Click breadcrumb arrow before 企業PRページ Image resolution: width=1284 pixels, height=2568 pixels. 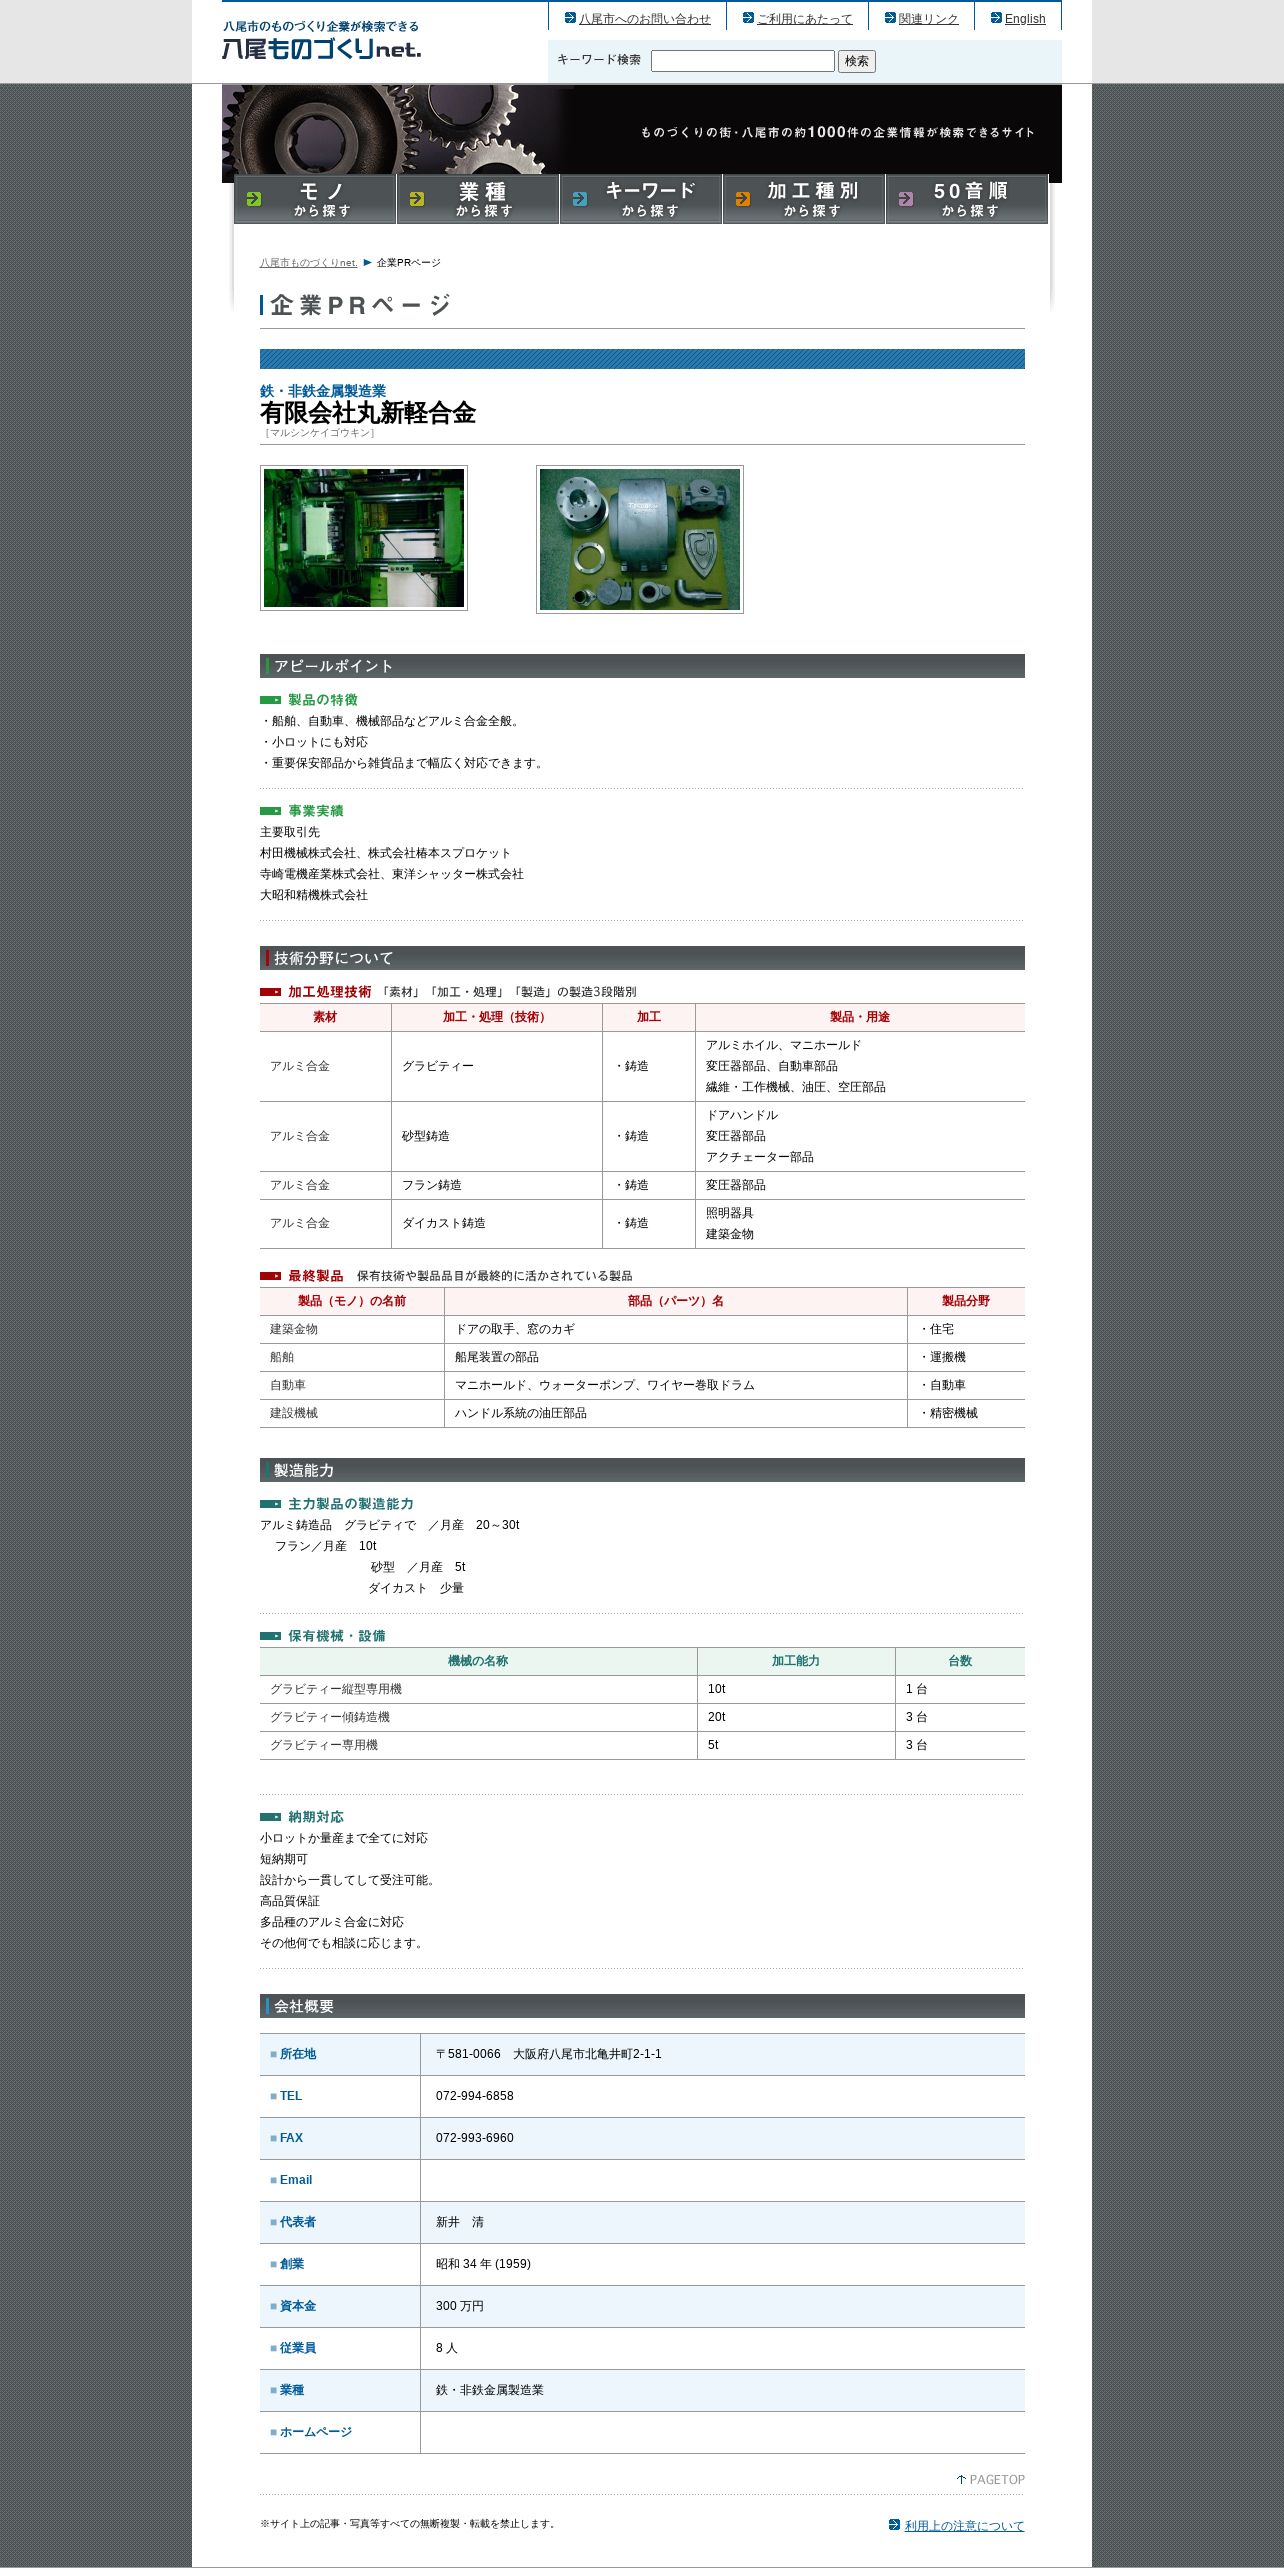click(x=367, y=263)
